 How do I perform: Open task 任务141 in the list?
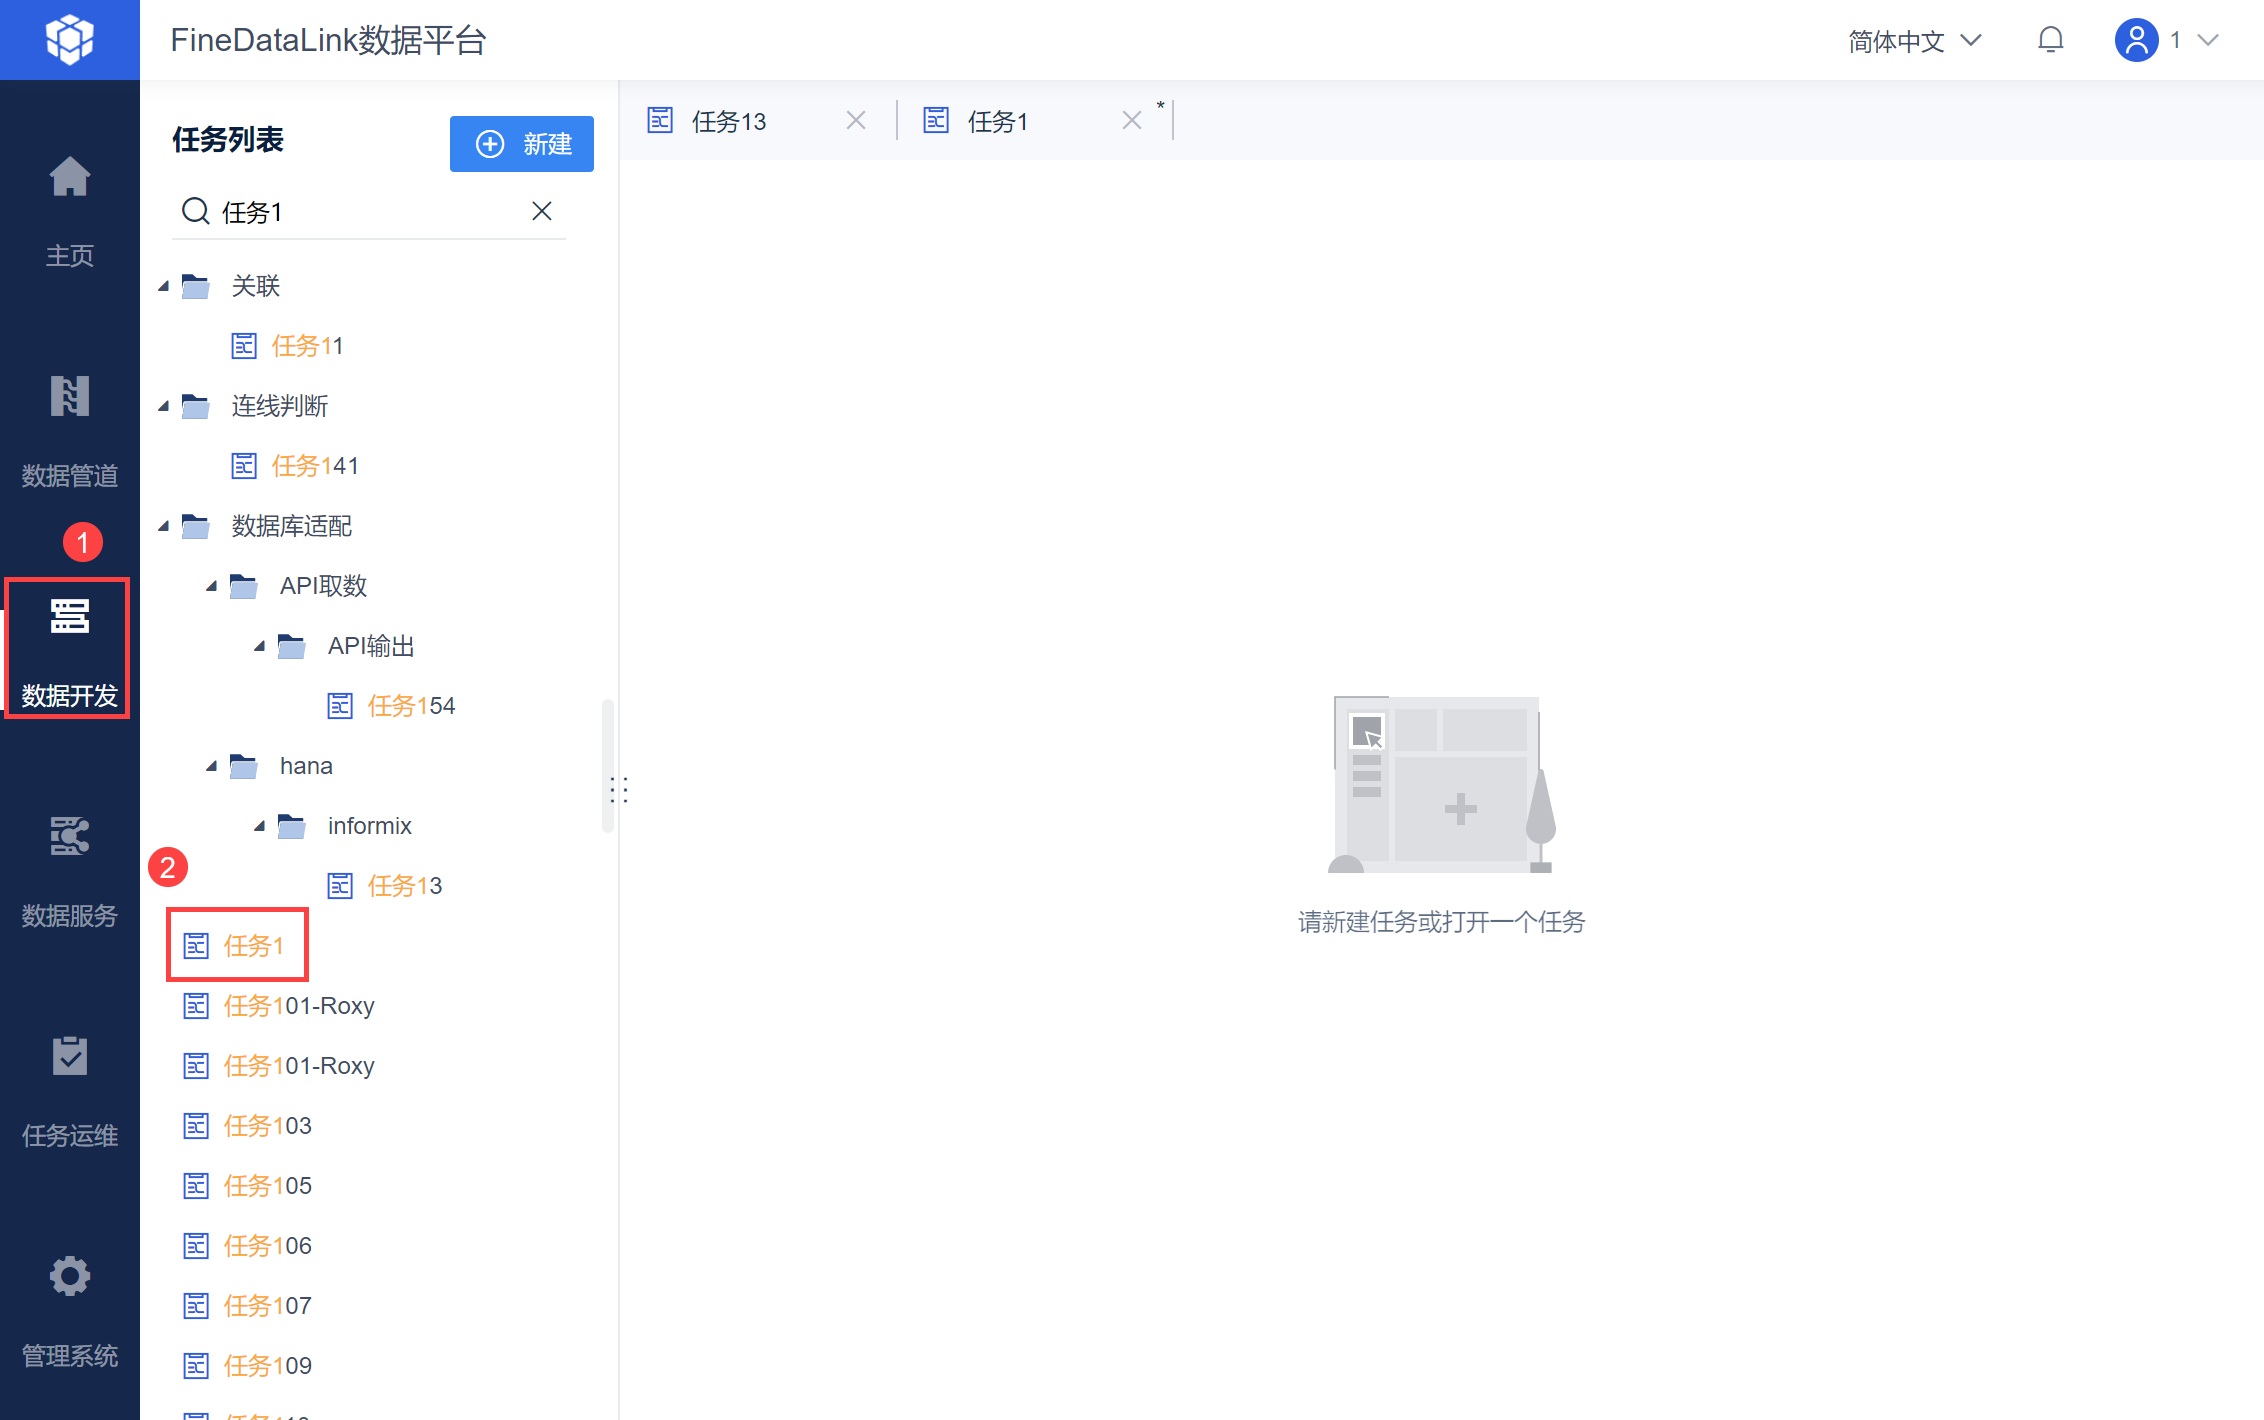[x=314, y=466]
